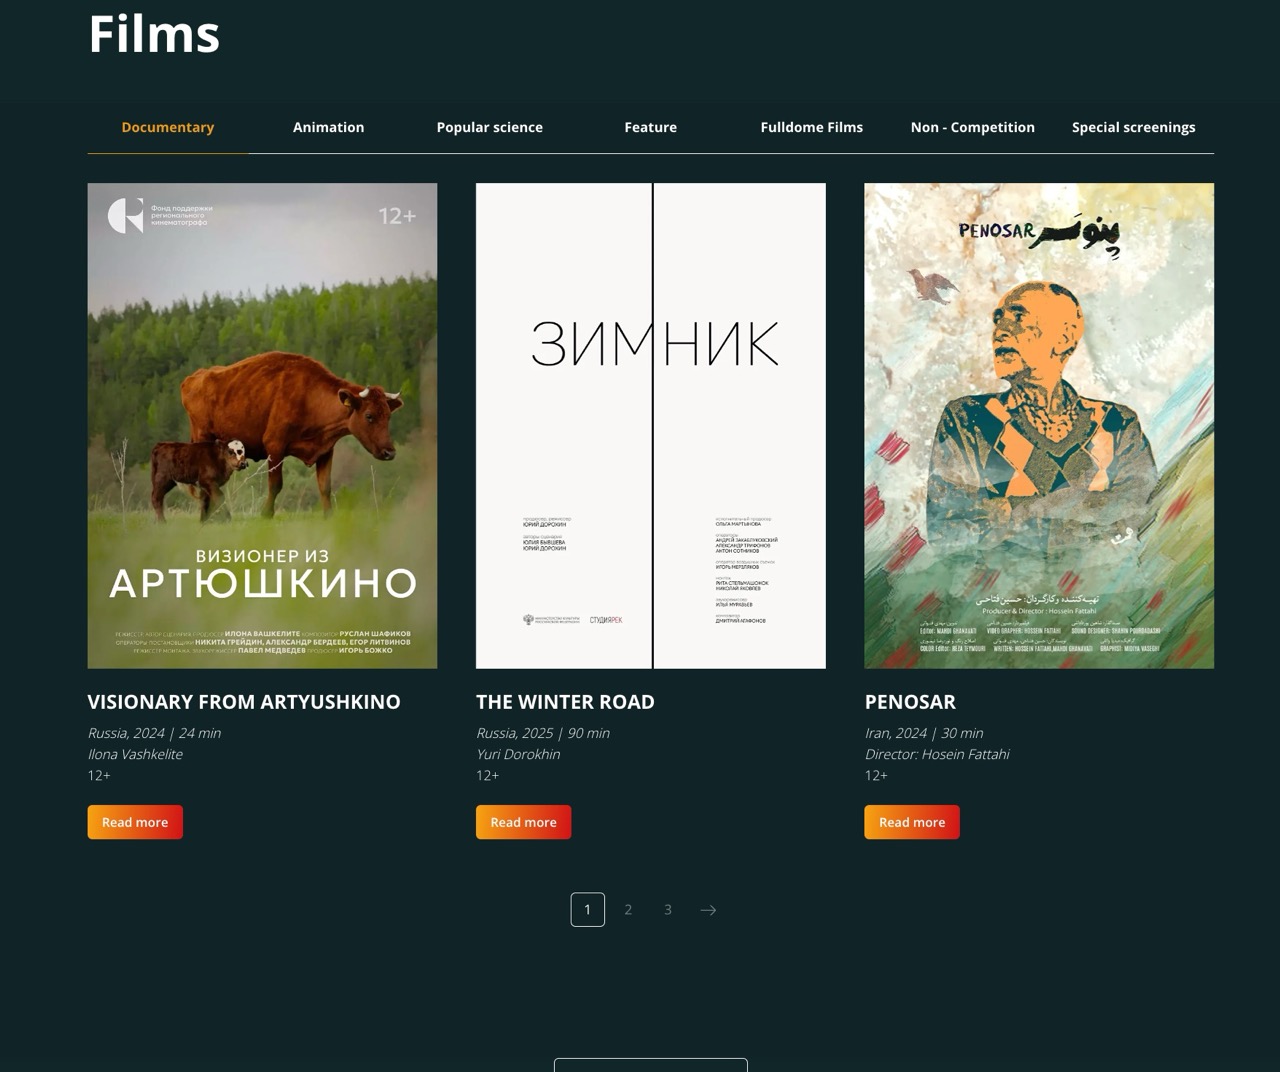Open the Animation tab

point(328,127)
